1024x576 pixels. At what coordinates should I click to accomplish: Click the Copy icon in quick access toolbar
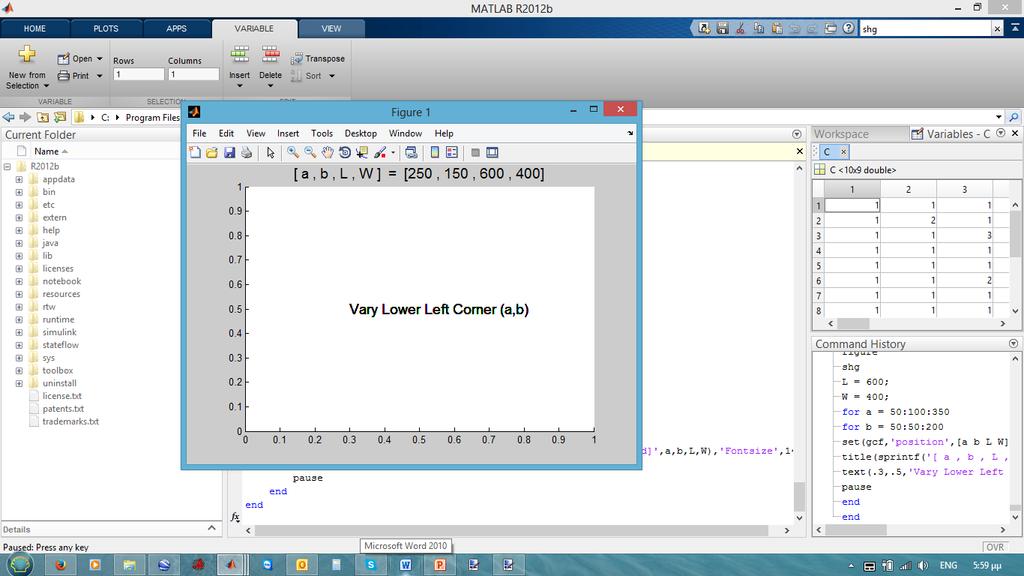coord(758,28)
